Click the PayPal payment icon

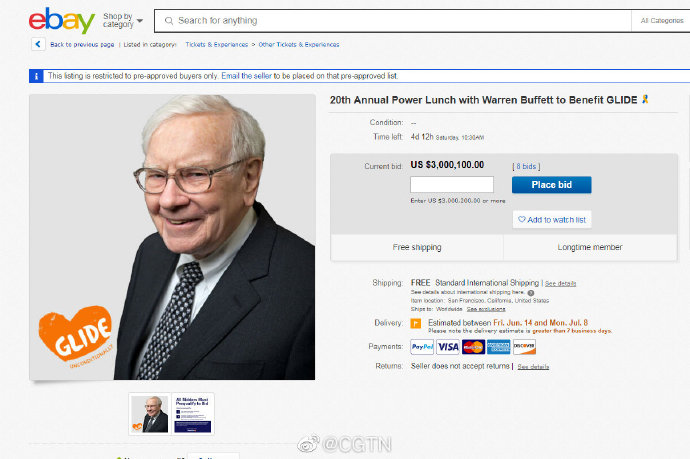click(422, 347)
